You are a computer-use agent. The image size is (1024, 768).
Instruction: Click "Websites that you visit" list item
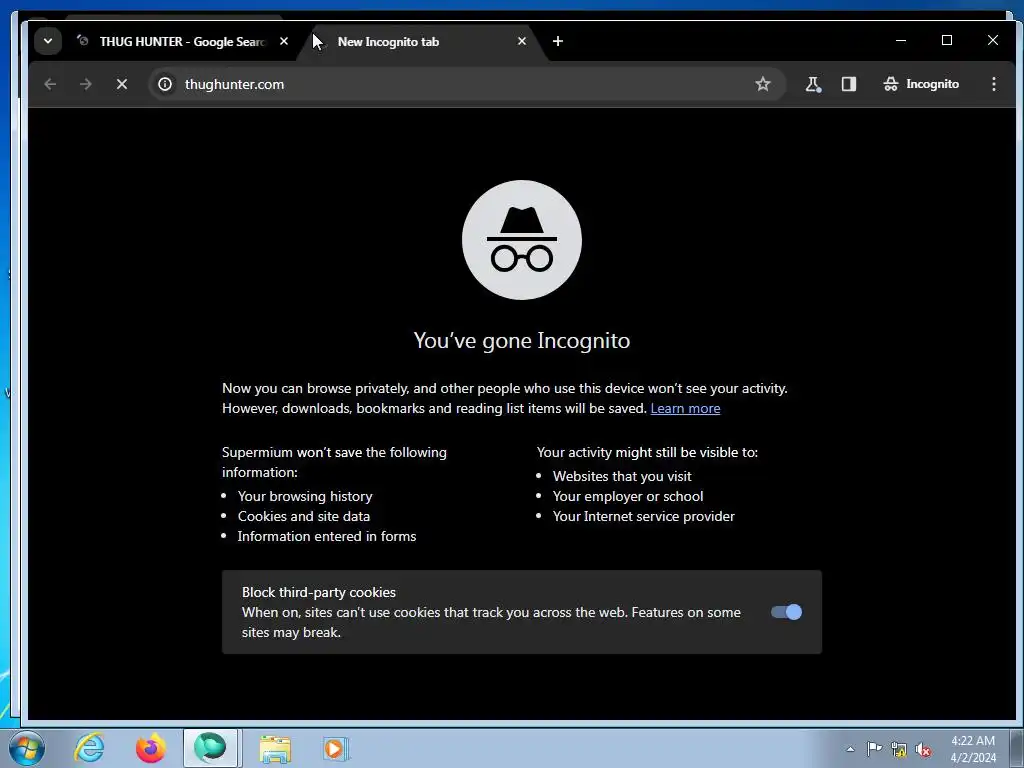(622, 476)
